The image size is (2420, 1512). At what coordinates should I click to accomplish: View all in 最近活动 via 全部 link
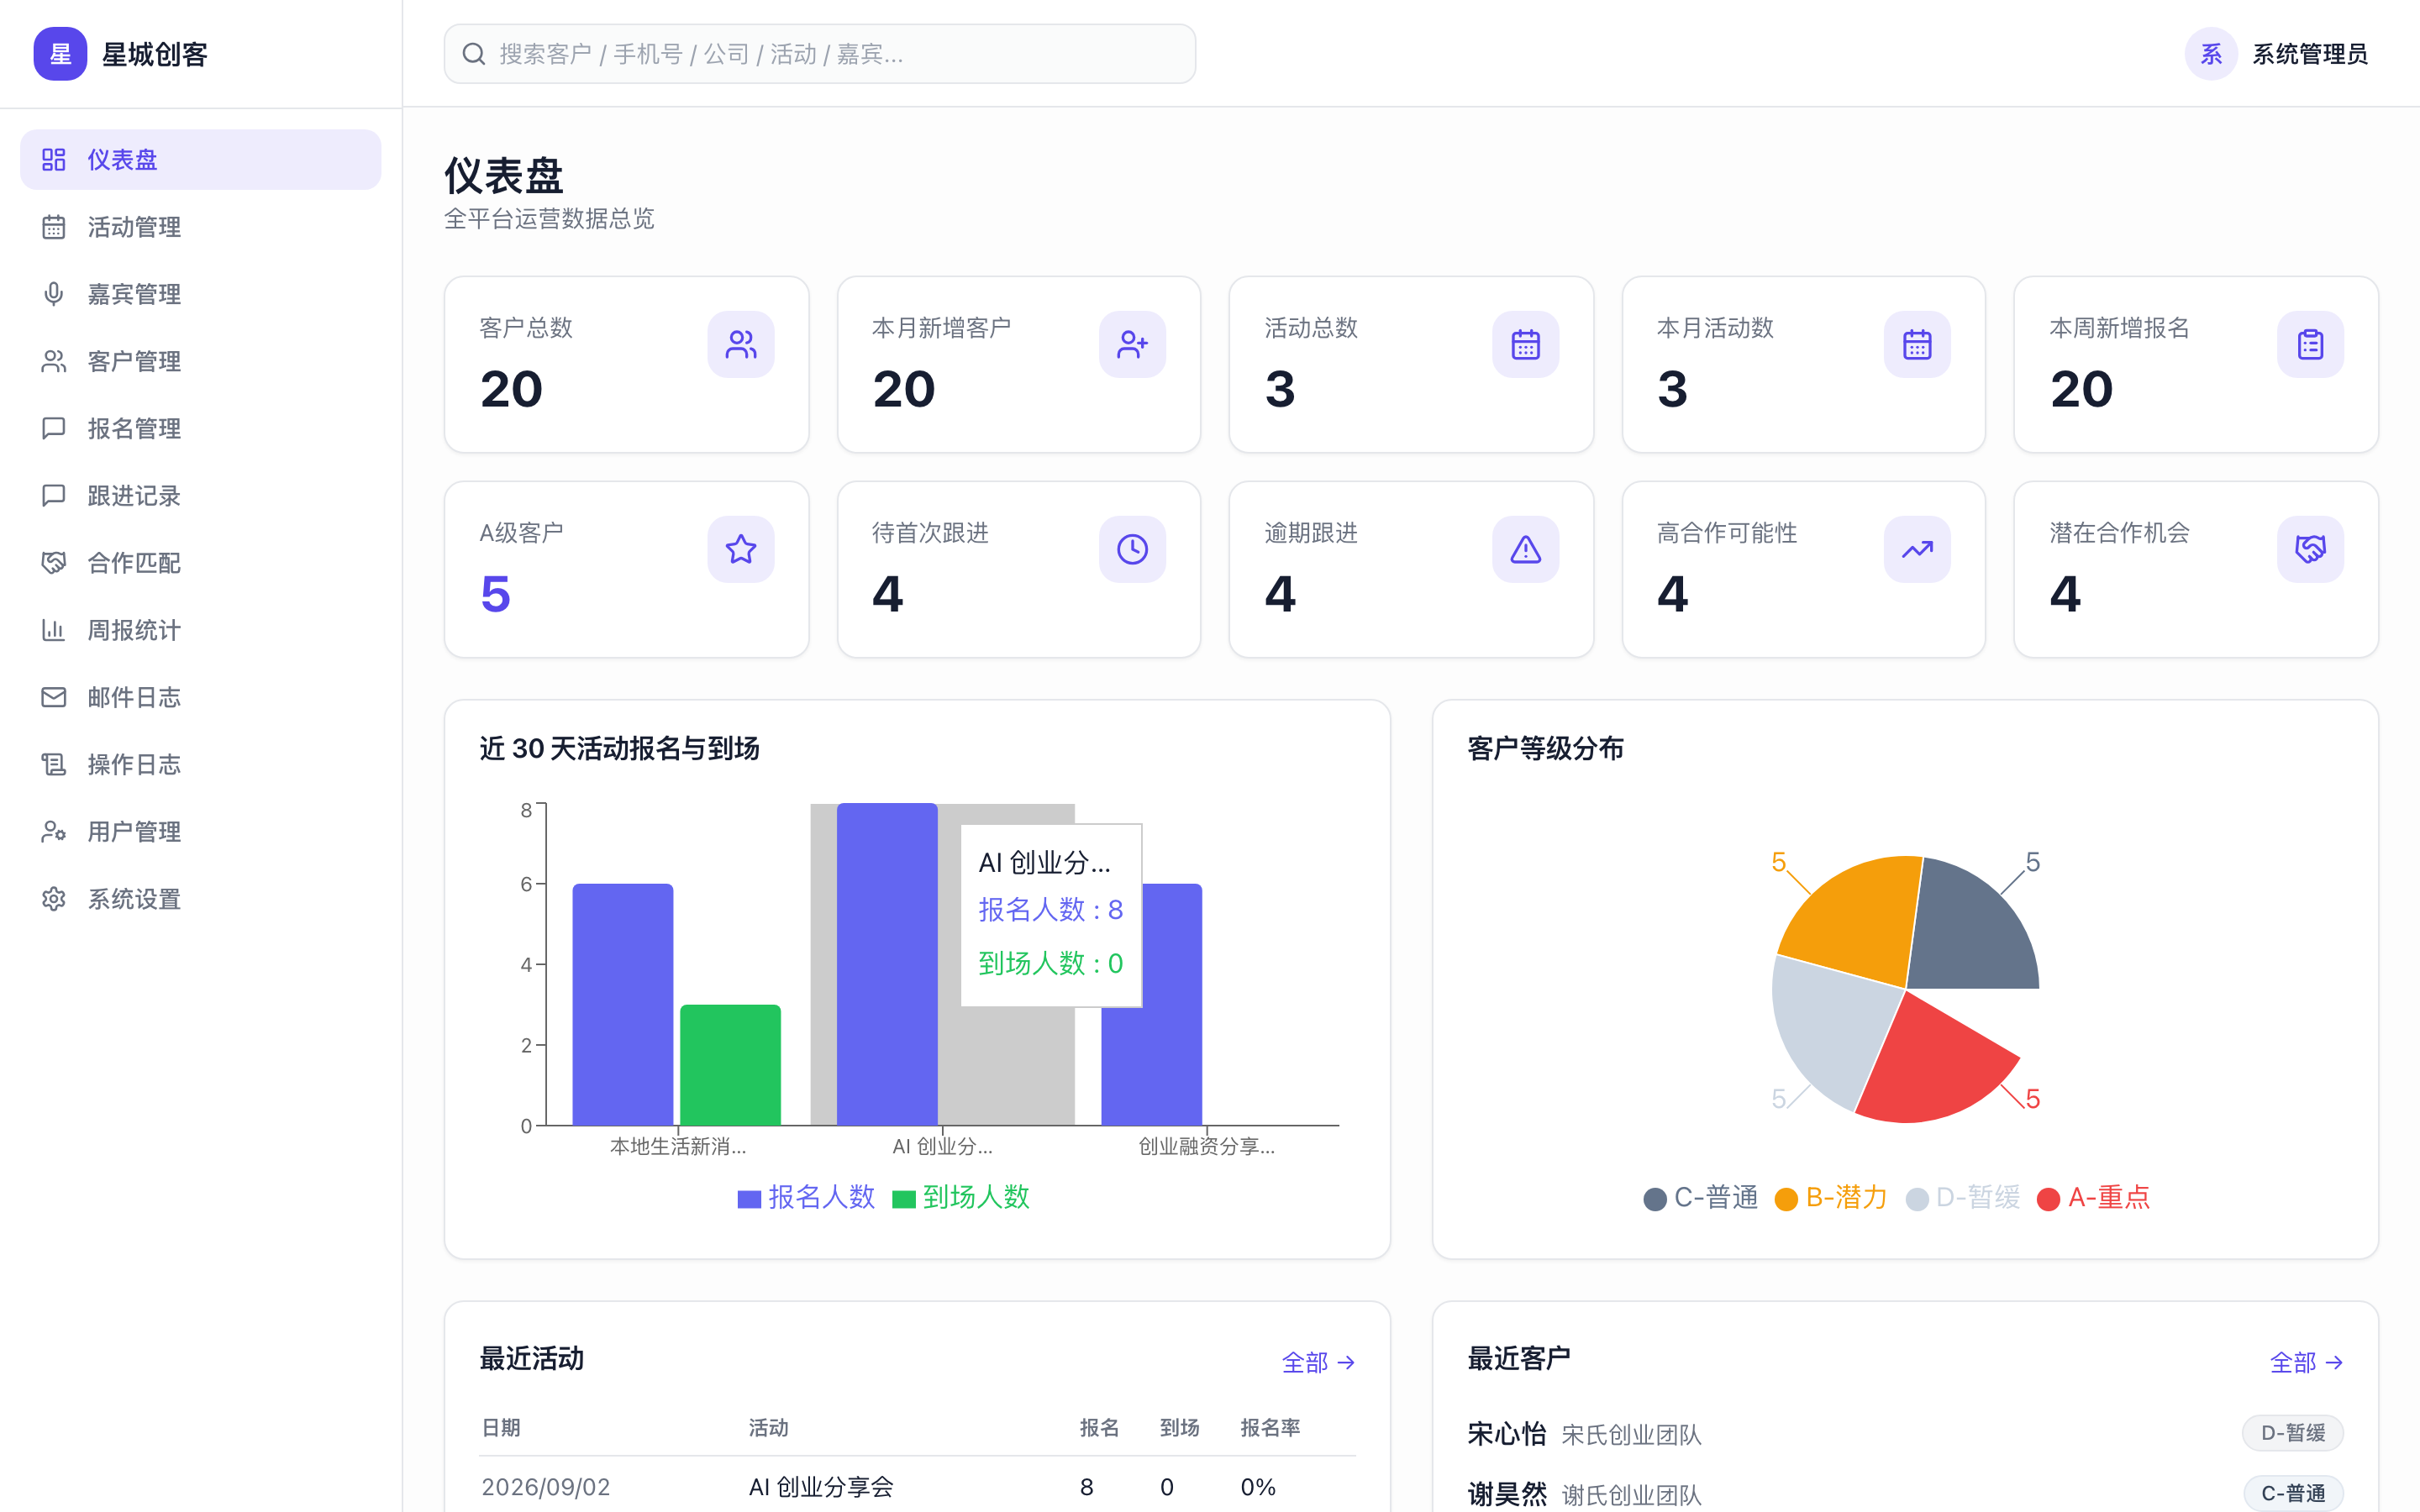1318,1362
